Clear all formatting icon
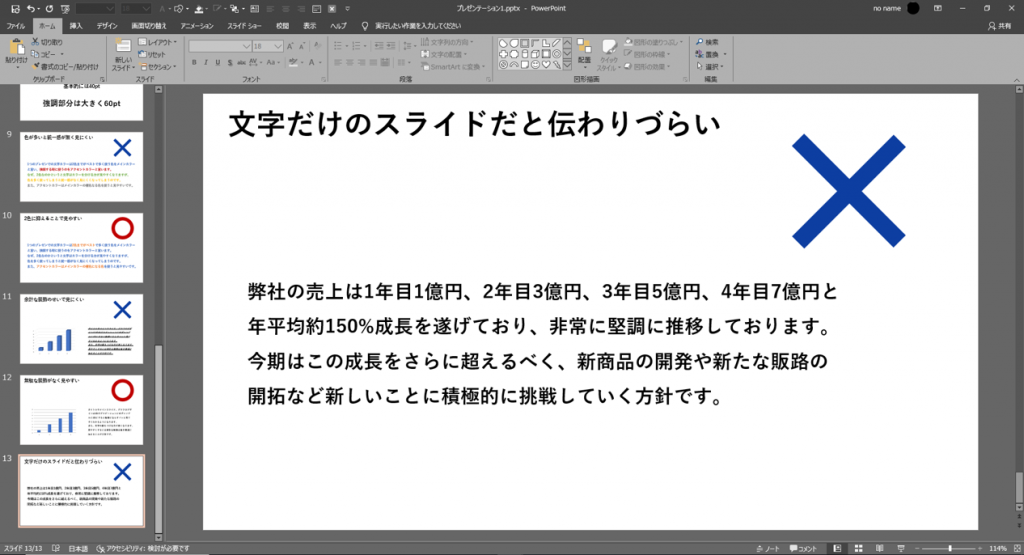 point(317,46)
